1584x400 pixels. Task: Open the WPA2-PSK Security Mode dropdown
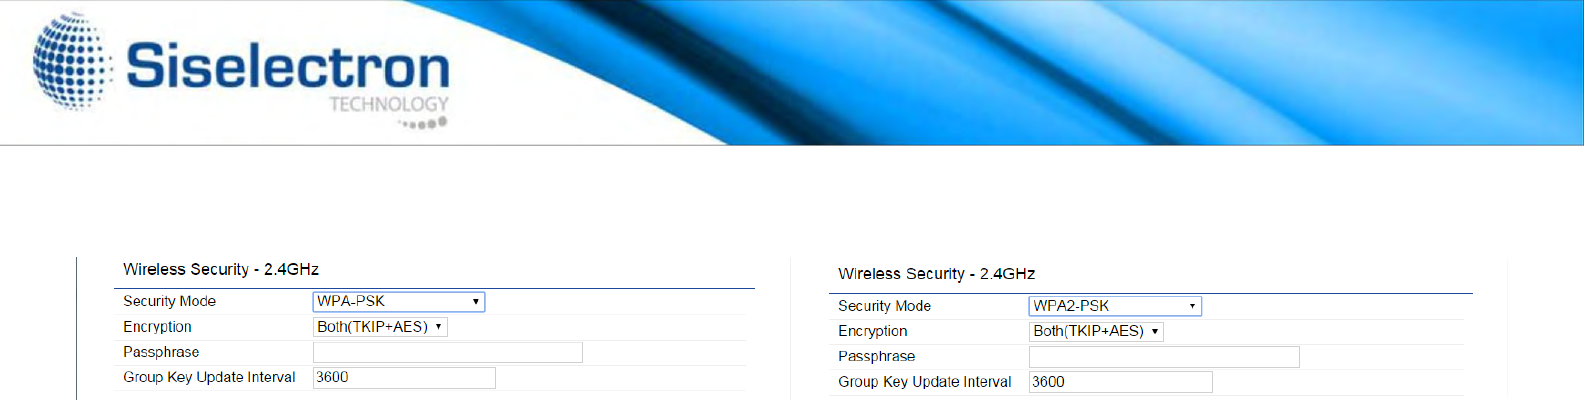[x=1114, y=306]
